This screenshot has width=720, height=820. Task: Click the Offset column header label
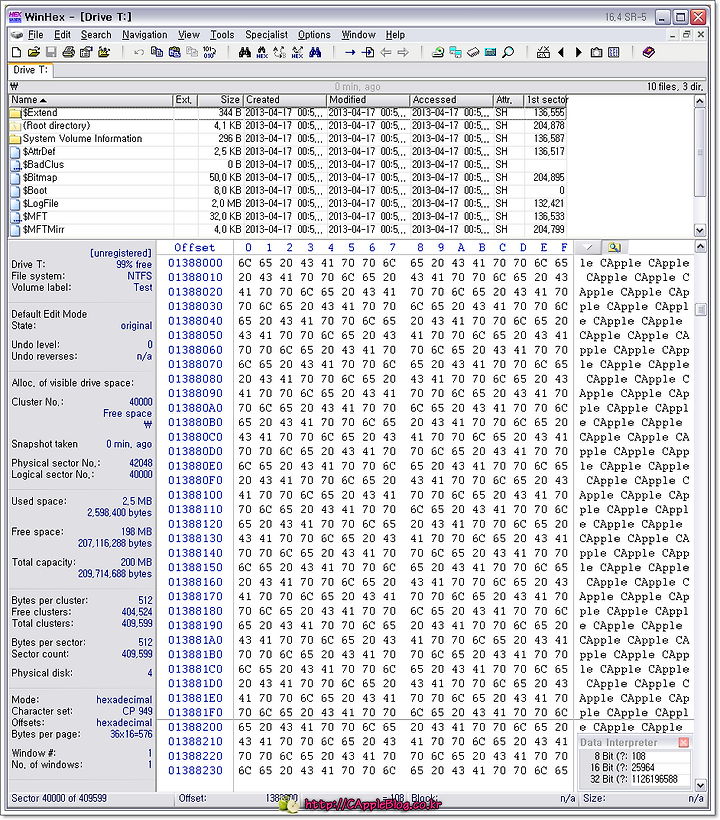195,248
